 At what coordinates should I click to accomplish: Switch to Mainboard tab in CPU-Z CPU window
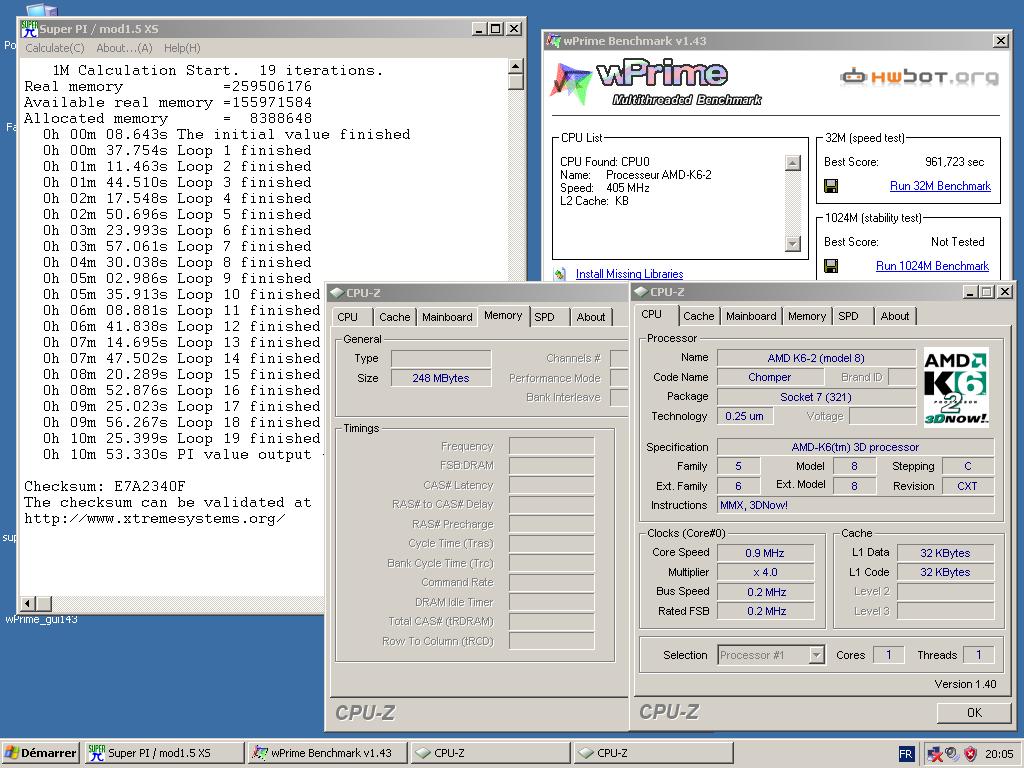click(751, 316)
